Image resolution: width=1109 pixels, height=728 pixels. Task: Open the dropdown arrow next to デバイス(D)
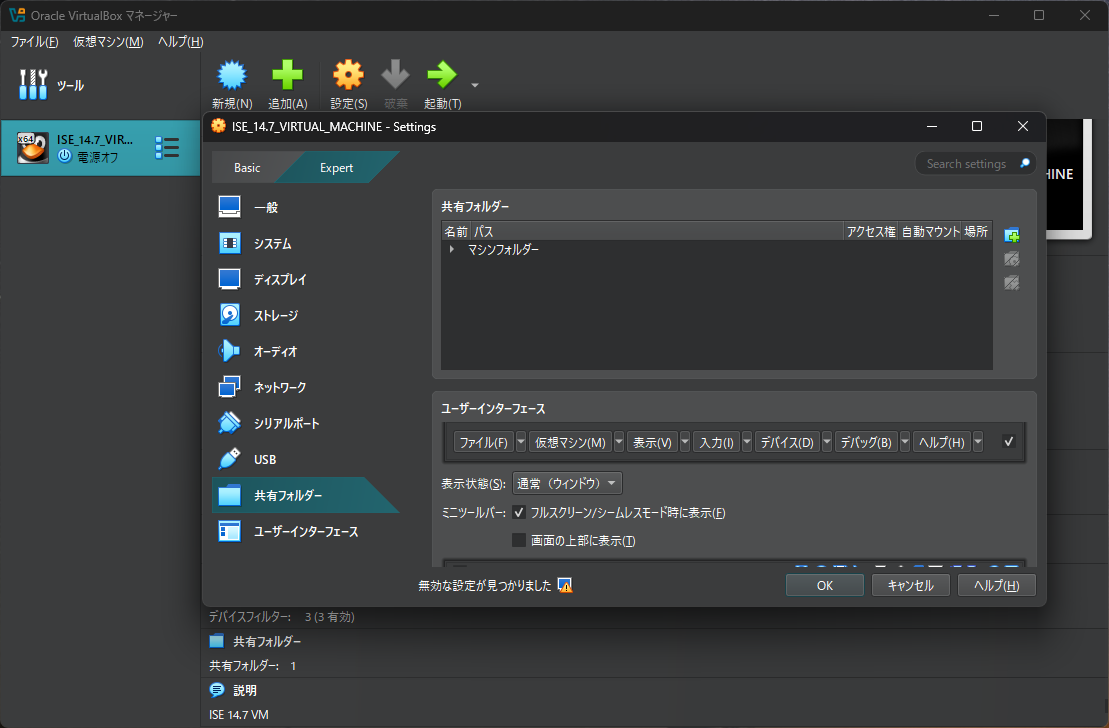click(827, 442)
